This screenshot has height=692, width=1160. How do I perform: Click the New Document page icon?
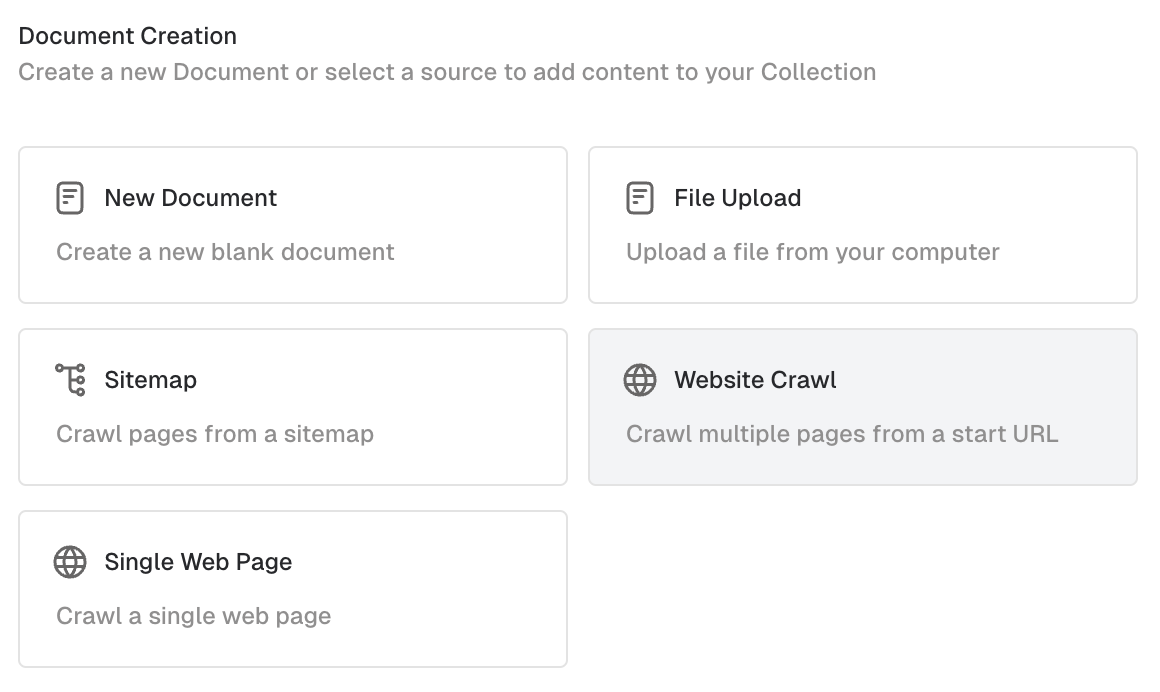[70, 198]
